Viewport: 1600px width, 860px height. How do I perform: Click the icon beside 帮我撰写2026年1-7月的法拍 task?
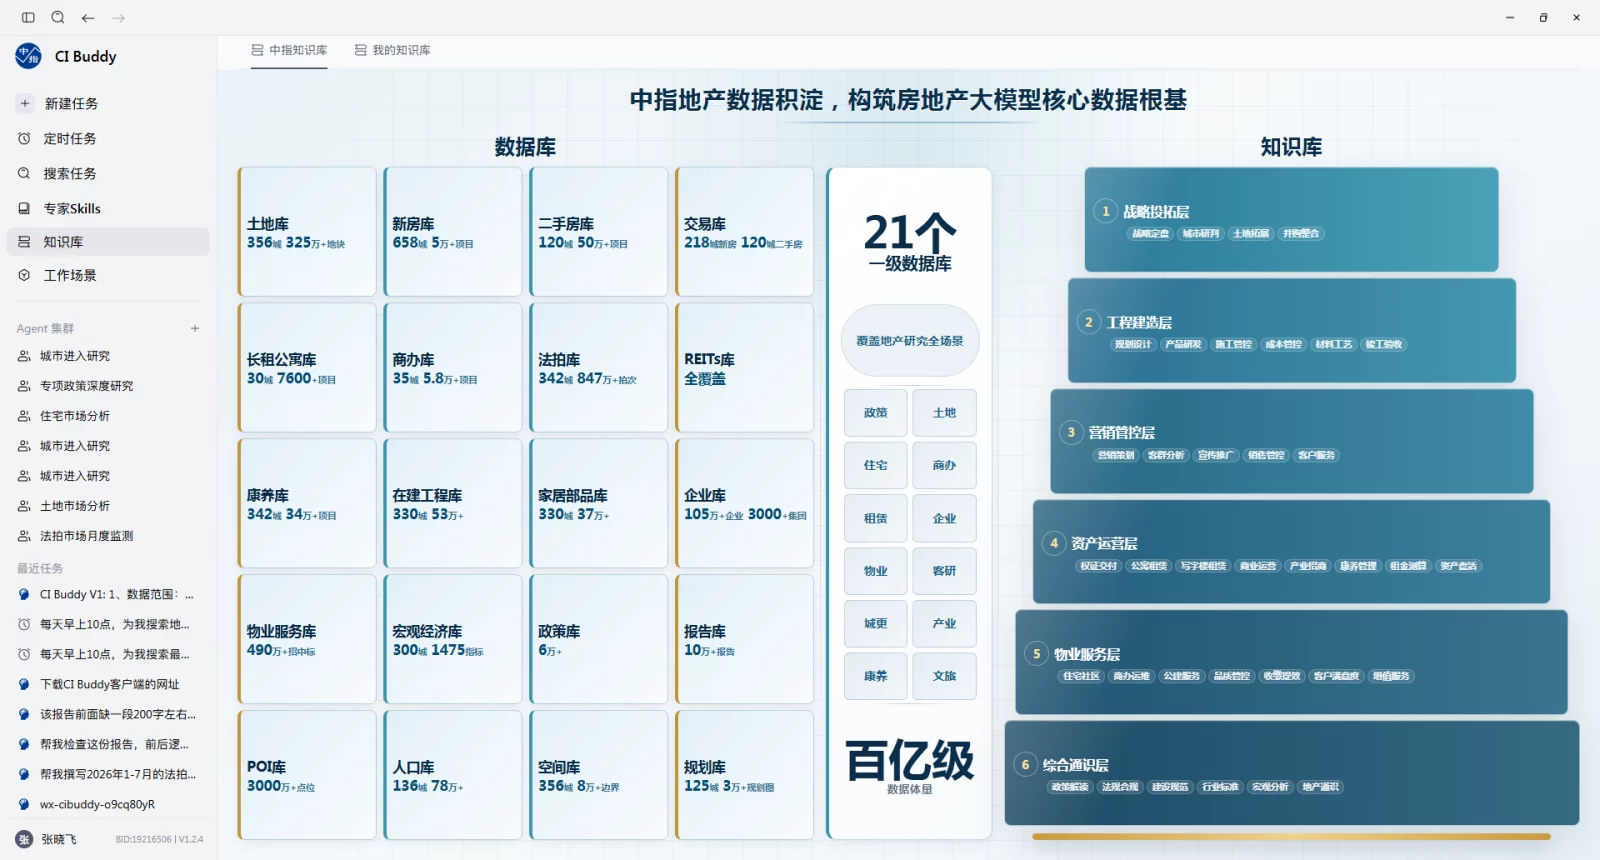[24, 774]
